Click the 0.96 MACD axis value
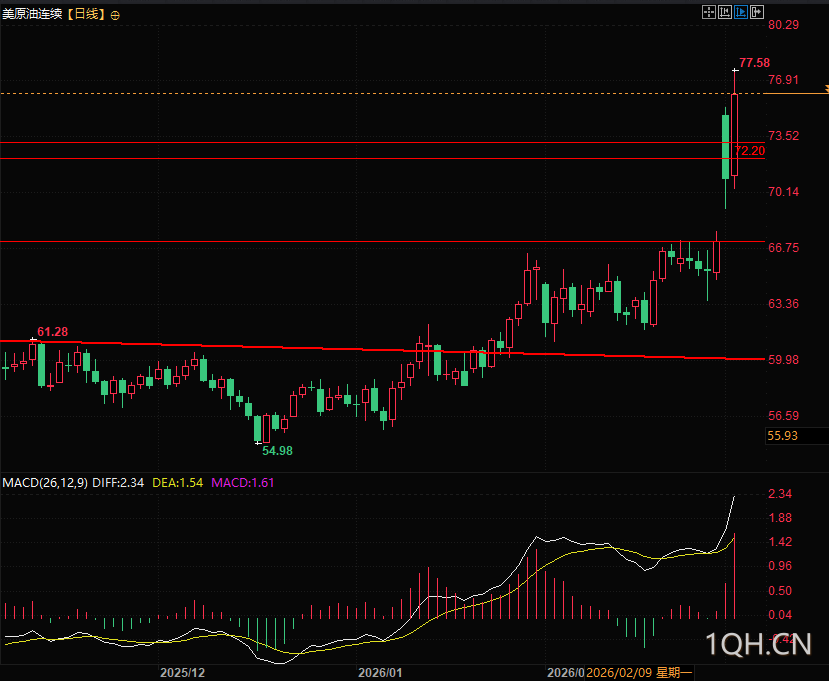829x681 pixels. click(780, 566)
